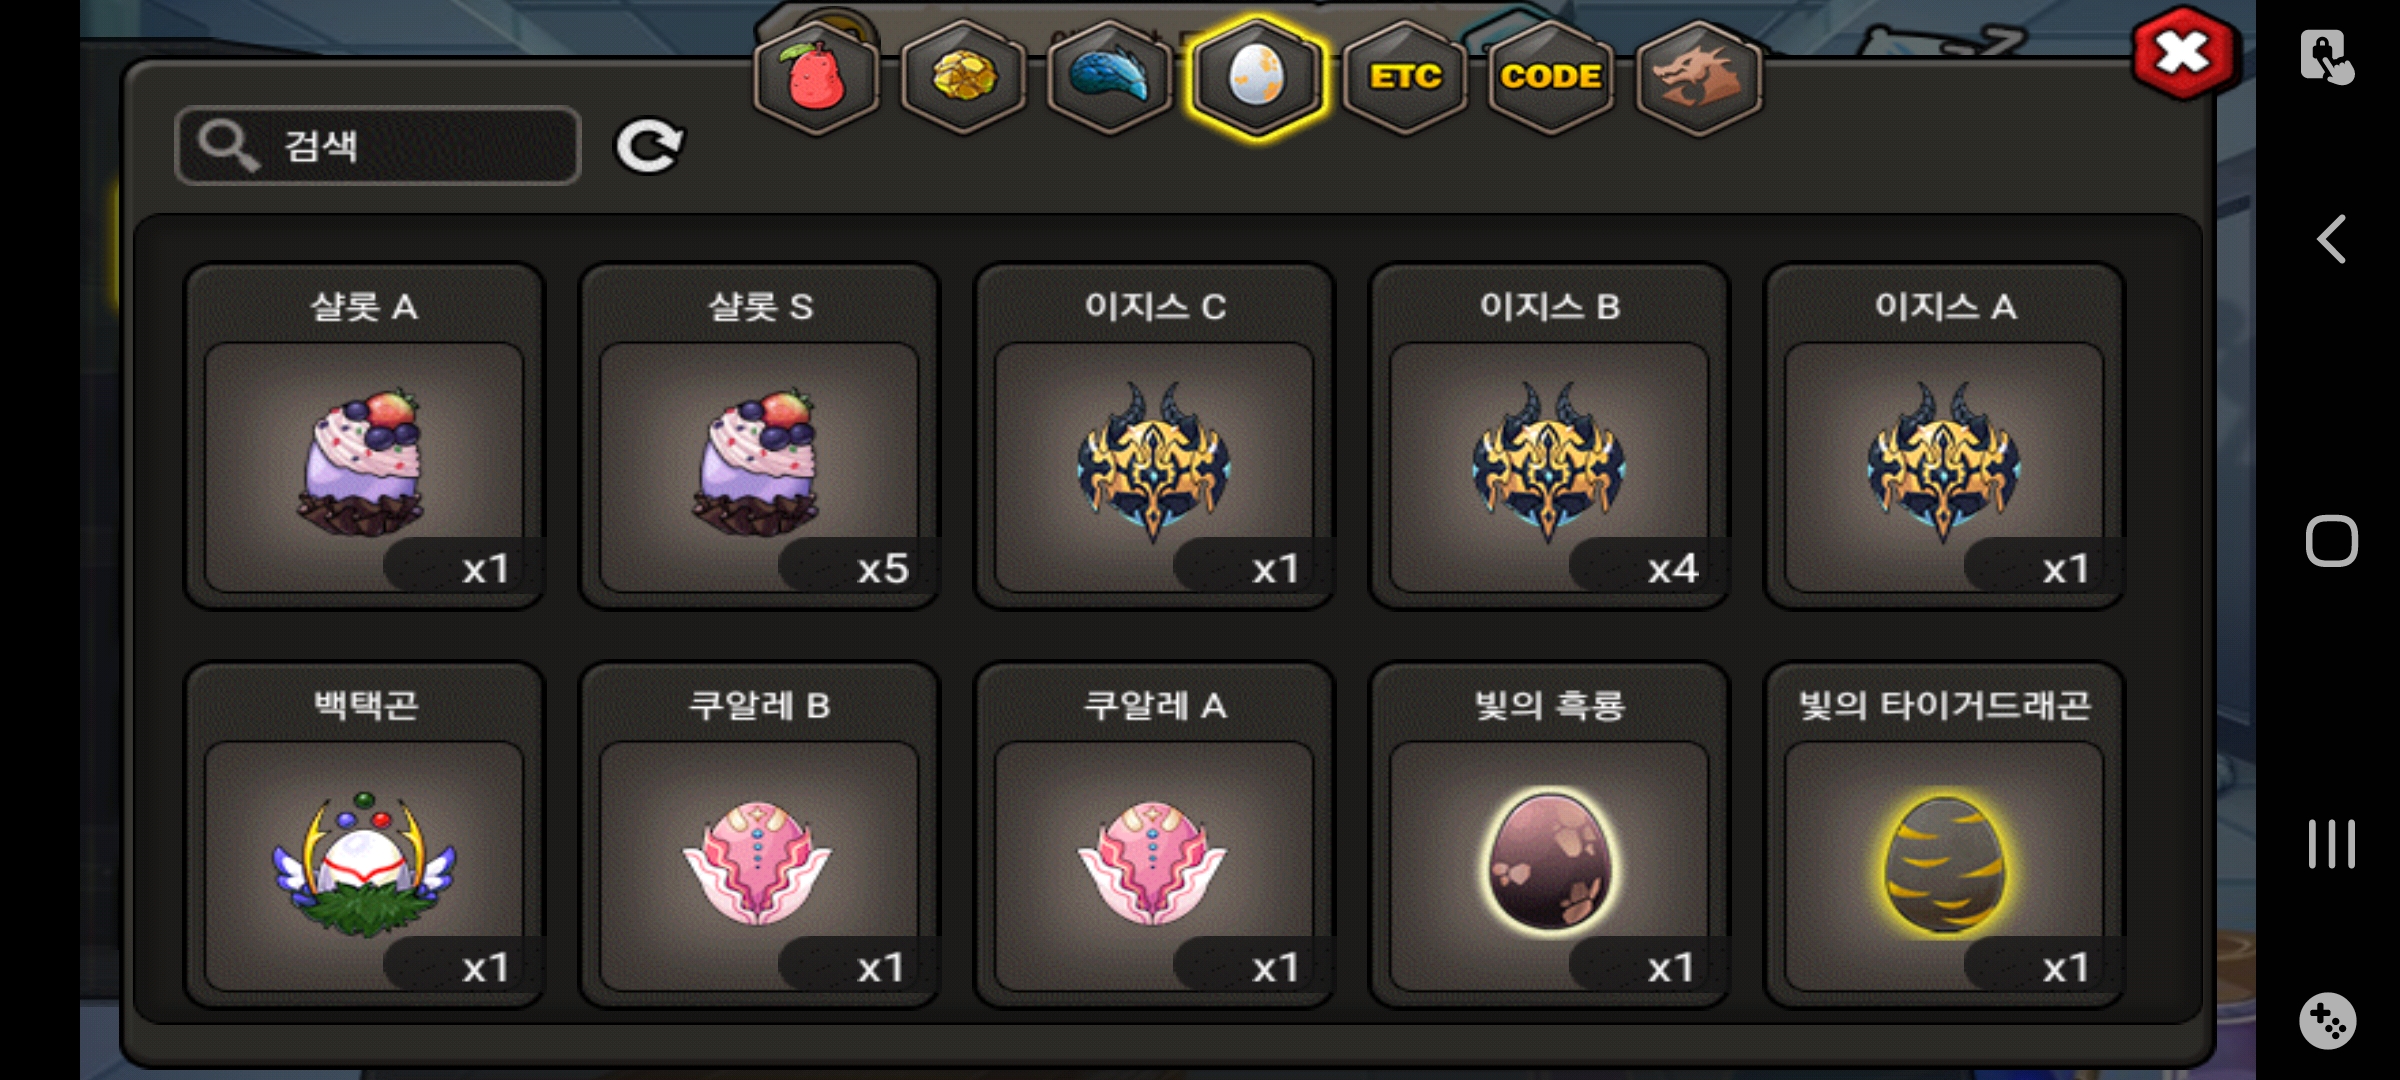Image resolution: width=2400 pixels, height=1080 pixels.
Task: Tap the Android home button
Action: [x=2331, y=541]
